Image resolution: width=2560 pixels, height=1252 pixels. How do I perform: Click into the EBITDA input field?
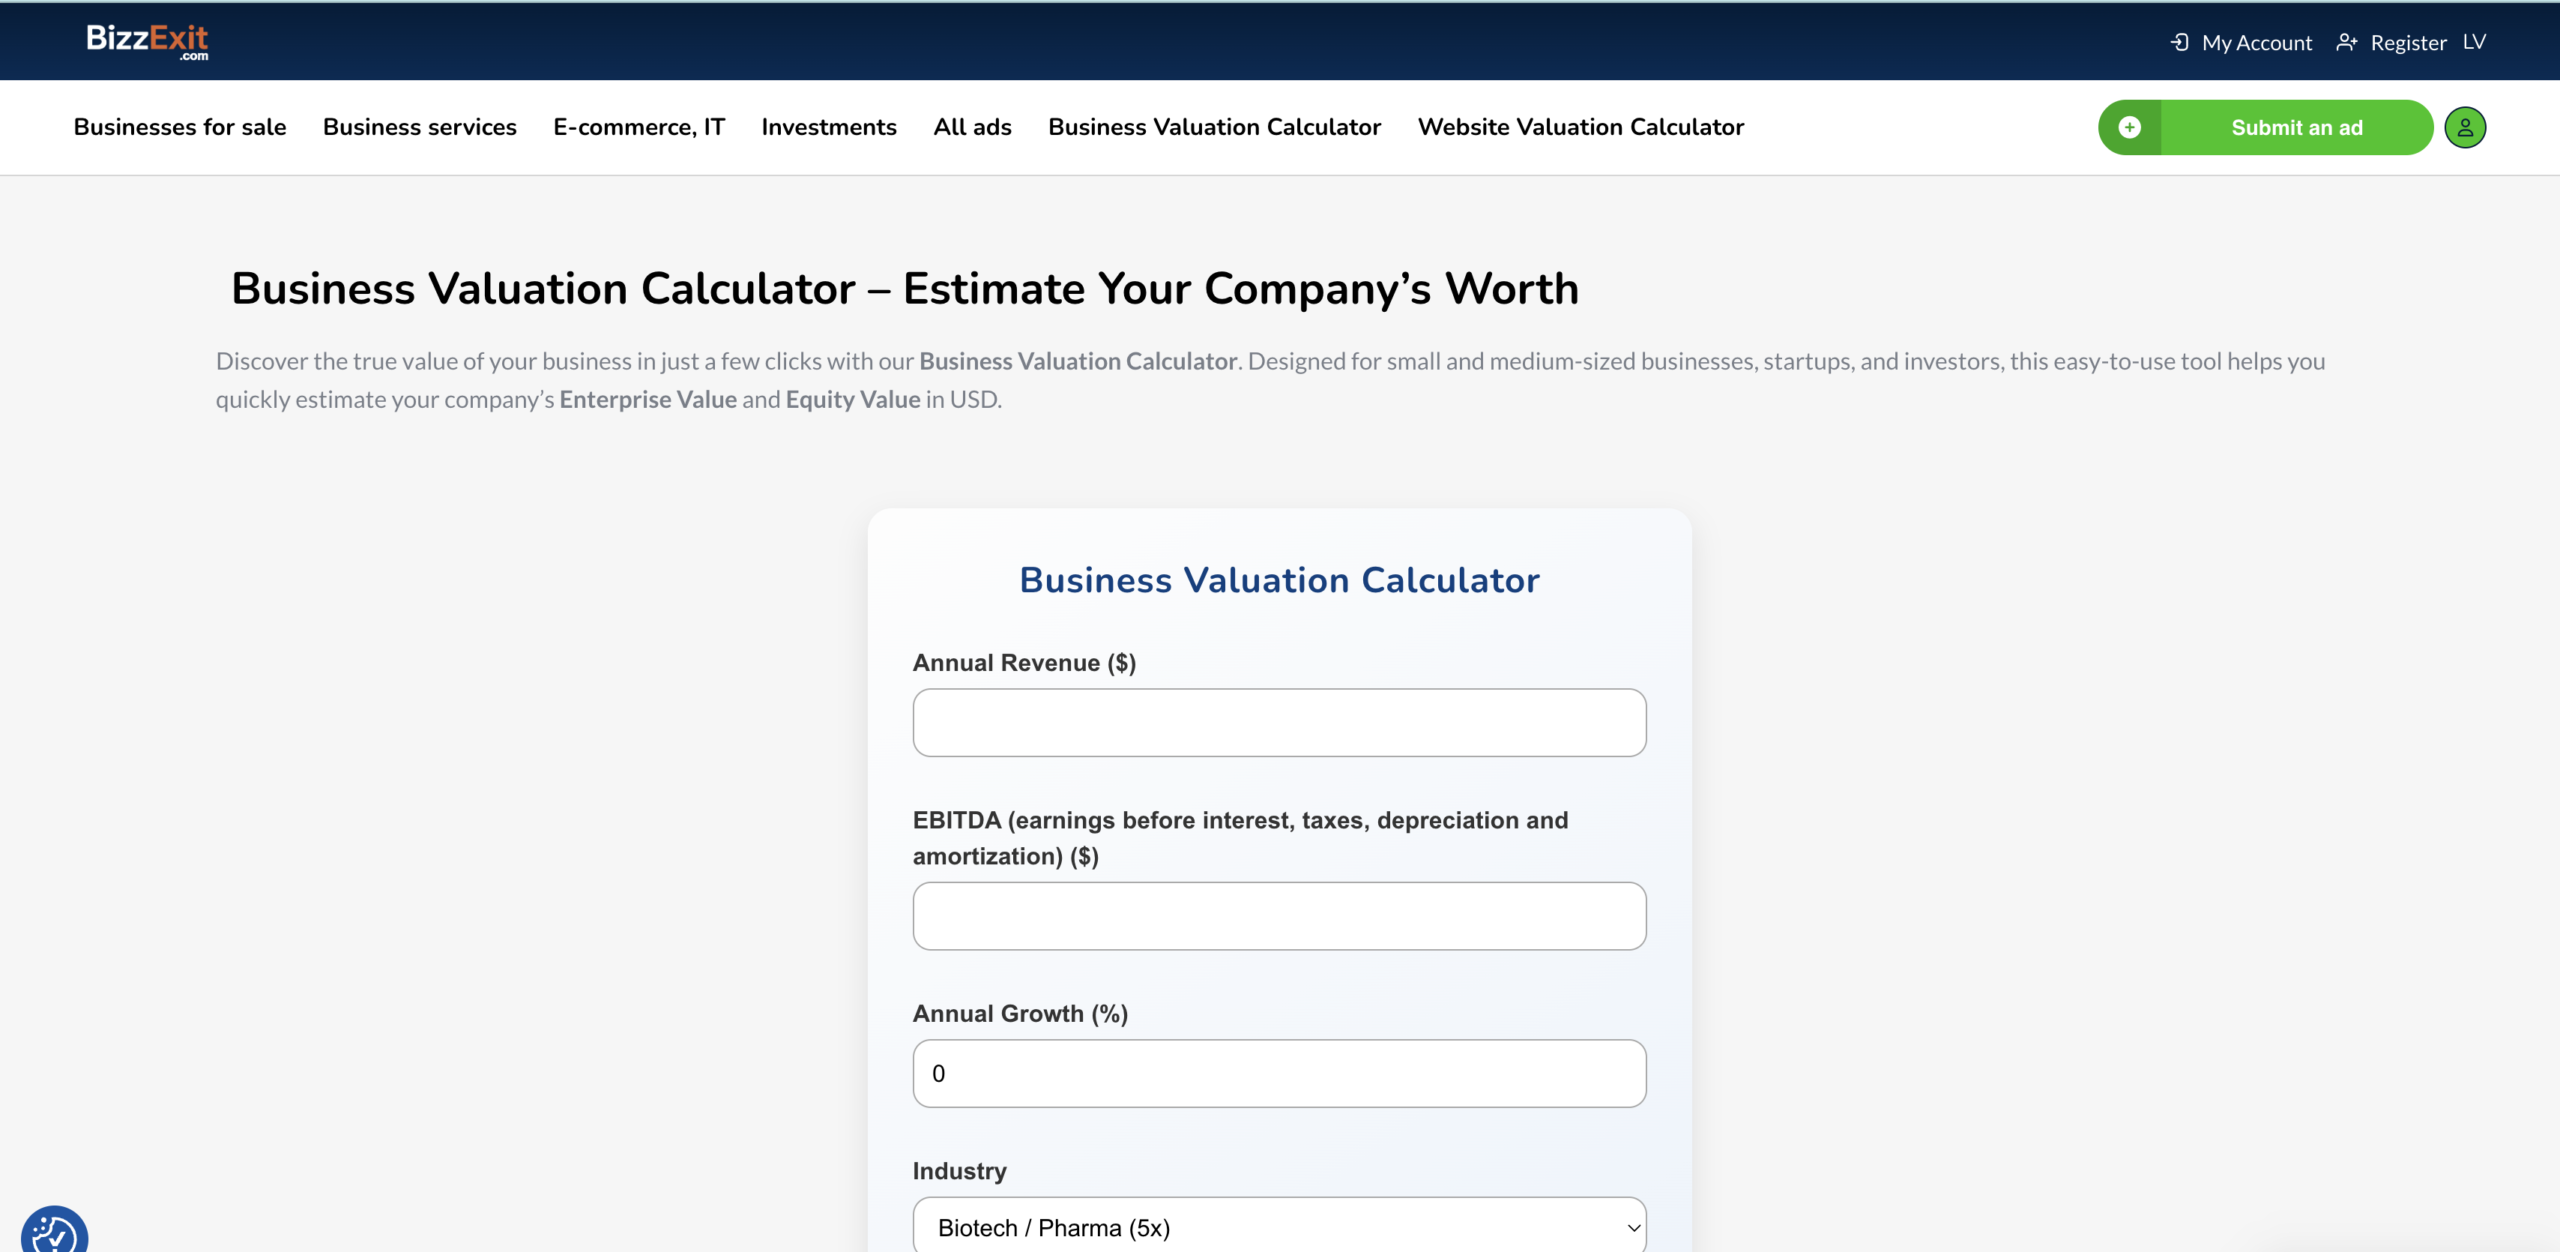pos(1279,915)
